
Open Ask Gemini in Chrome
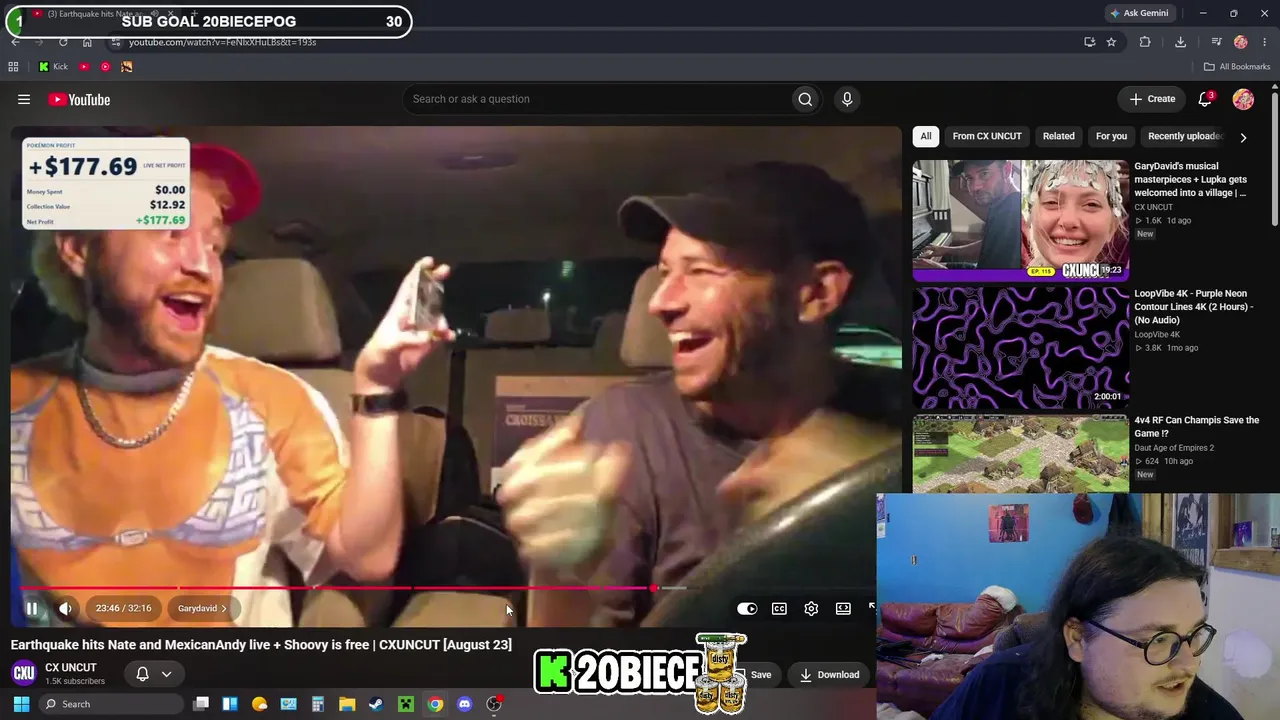(1139, 13)
